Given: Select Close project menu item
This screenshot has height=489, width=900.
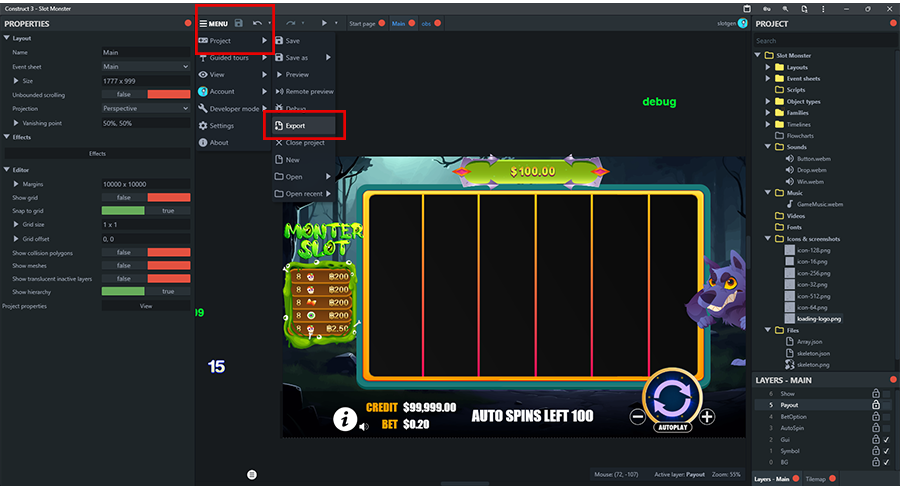Looking at the screenshot, I should coord(304,142).
